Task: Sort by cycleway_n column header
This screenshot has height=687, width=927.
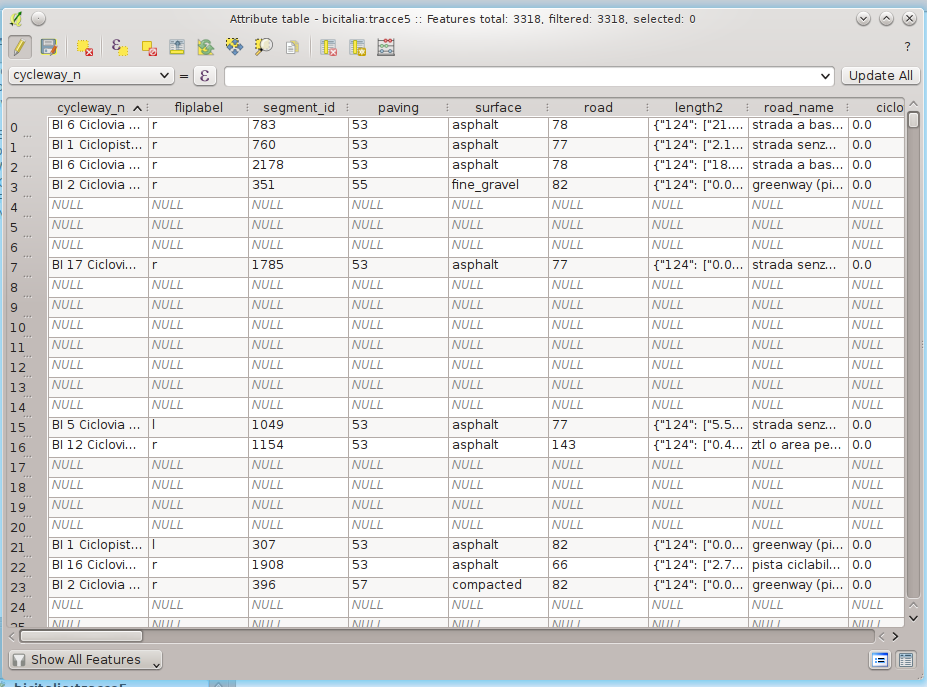Action: coord(98,108)
